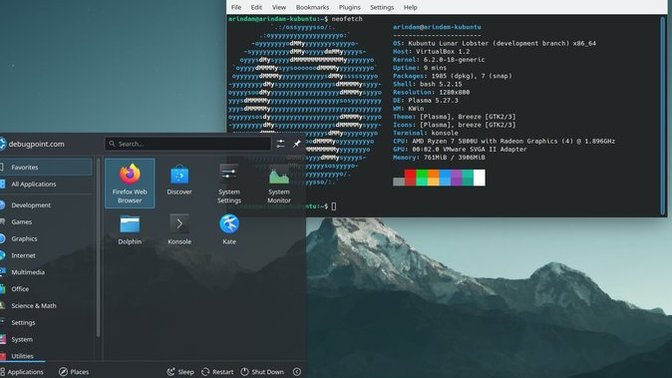This screenshot has width=672, height=378.
Task: Click the debugpoint.com user avatar
Action: (x=2, y=144)
